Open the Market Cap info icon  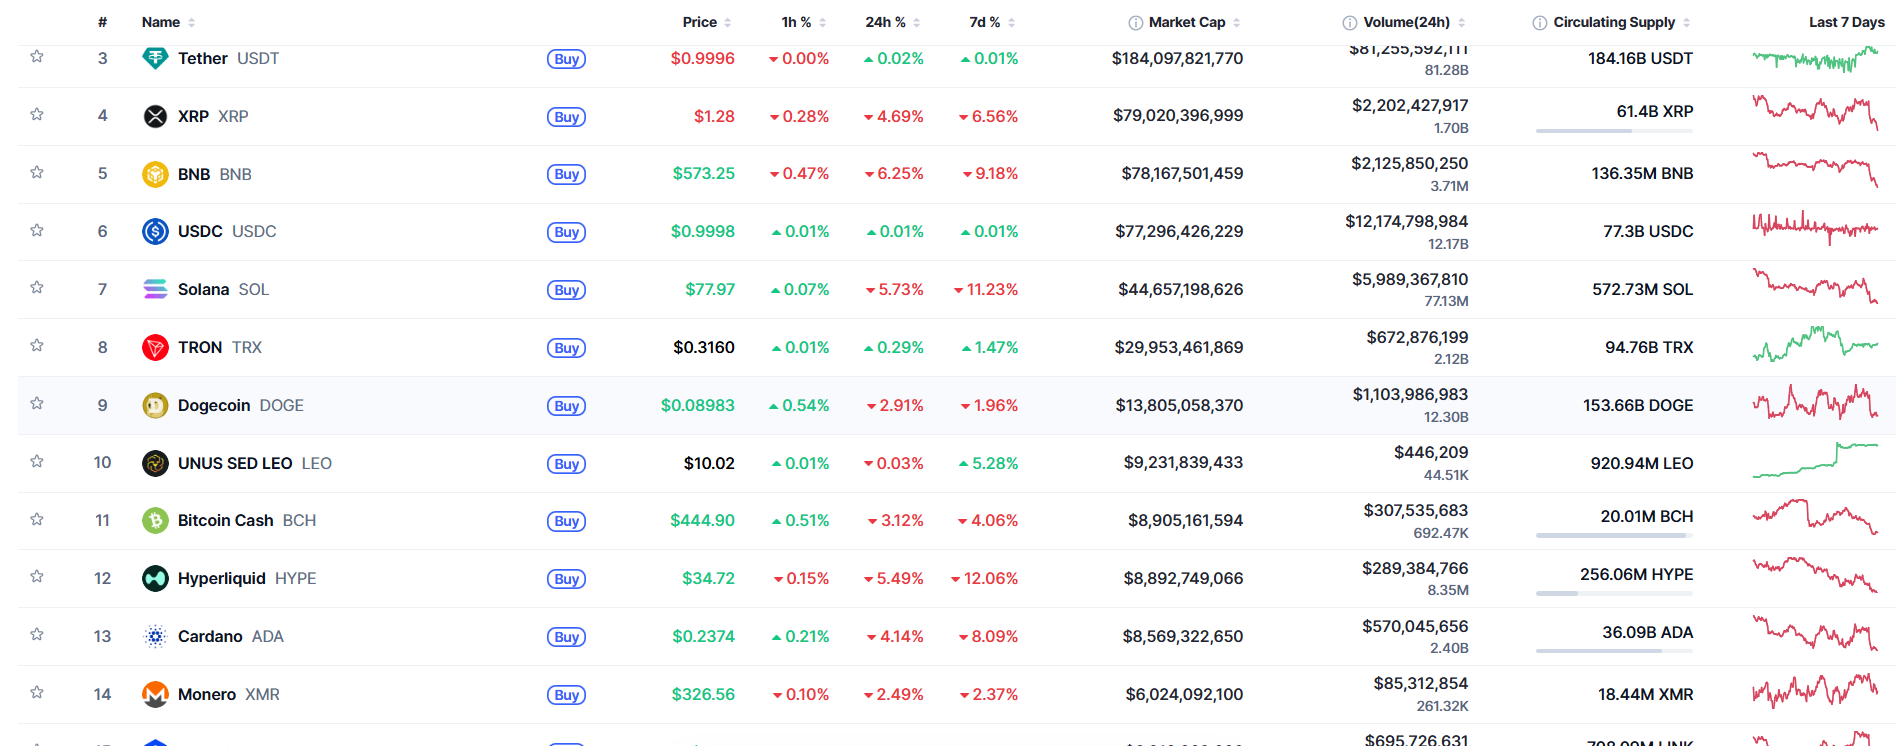tap(1135, 23)
